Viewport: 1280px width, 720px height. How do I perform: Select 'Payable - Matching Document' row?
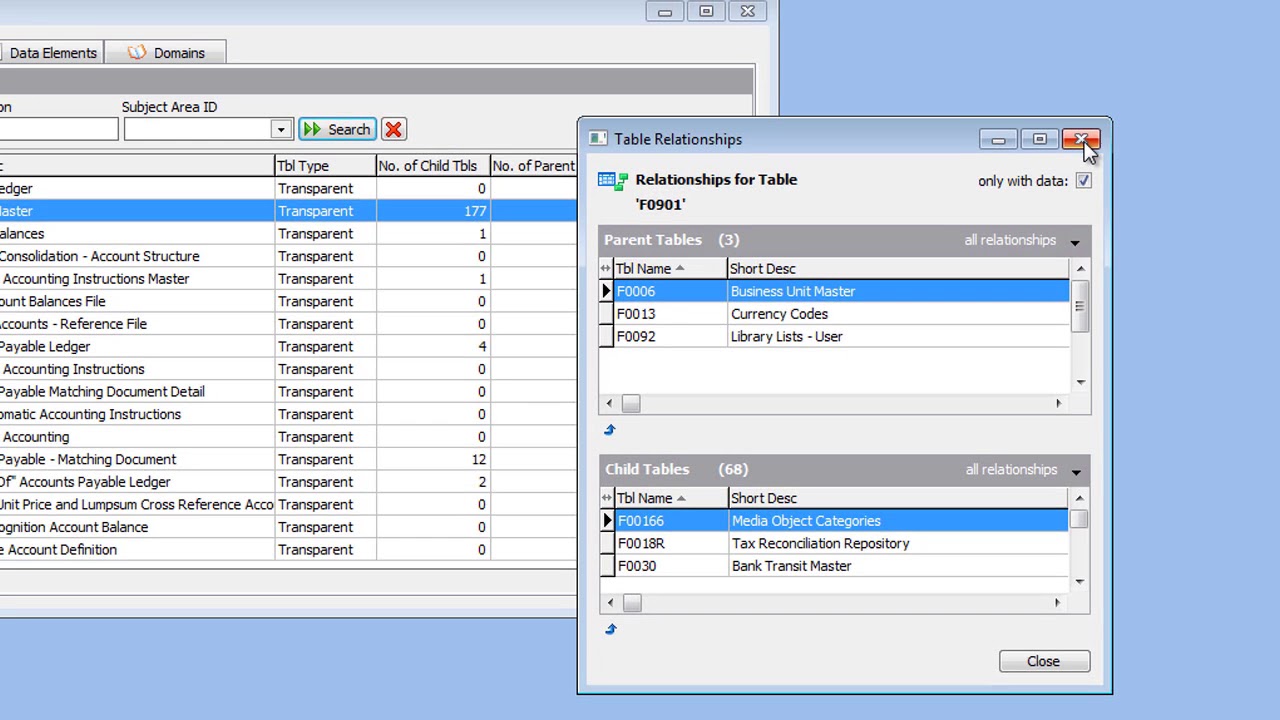[x=288, y=460]
